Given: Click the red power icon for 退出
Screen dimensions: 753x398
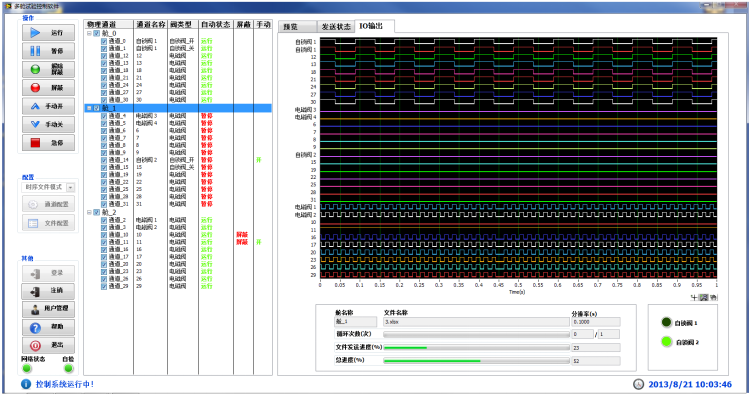Looking at the screenshot, I should coord(35,346).
